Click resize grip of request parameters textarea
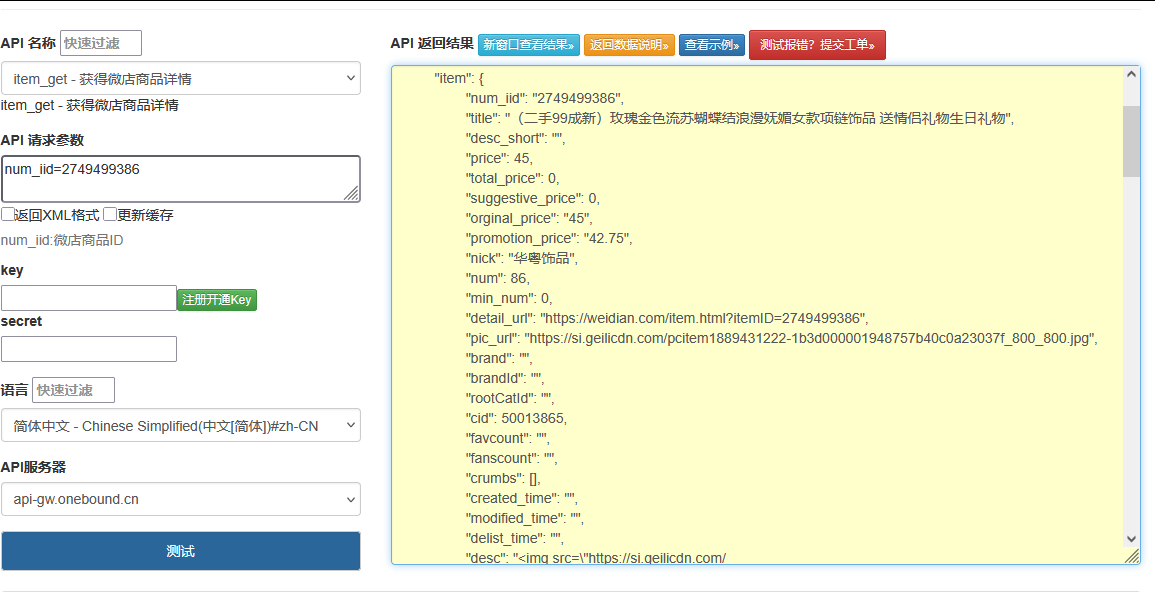 pos(352,194)
